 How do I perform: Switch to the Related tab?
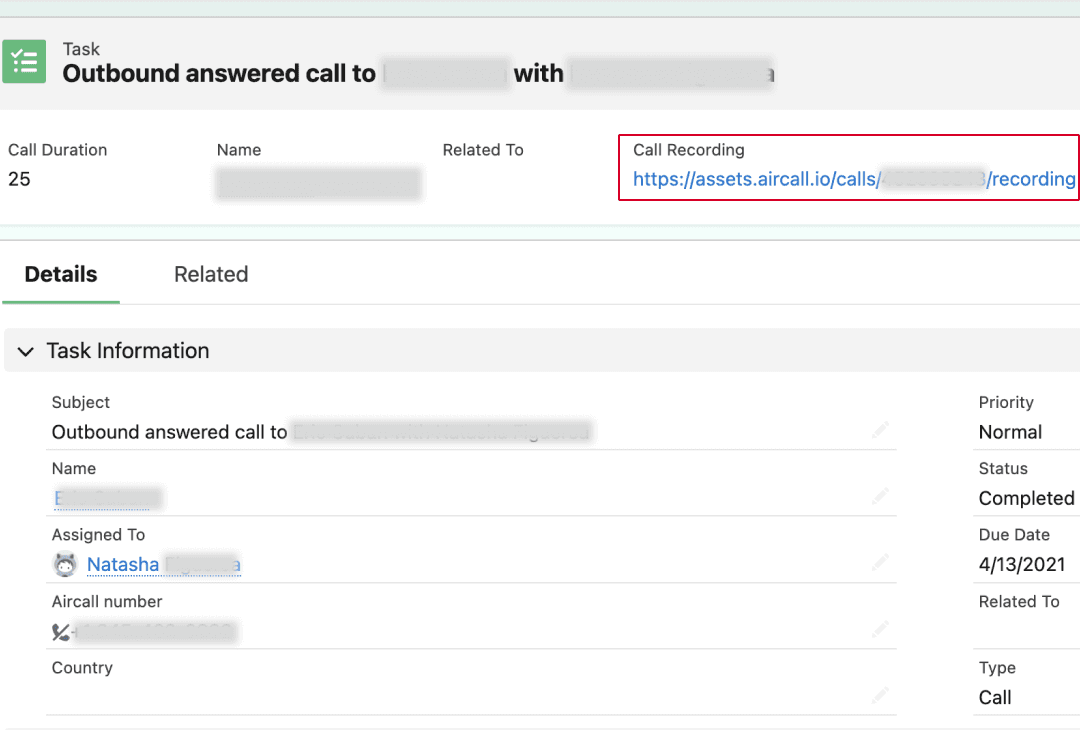coord(210,275)
